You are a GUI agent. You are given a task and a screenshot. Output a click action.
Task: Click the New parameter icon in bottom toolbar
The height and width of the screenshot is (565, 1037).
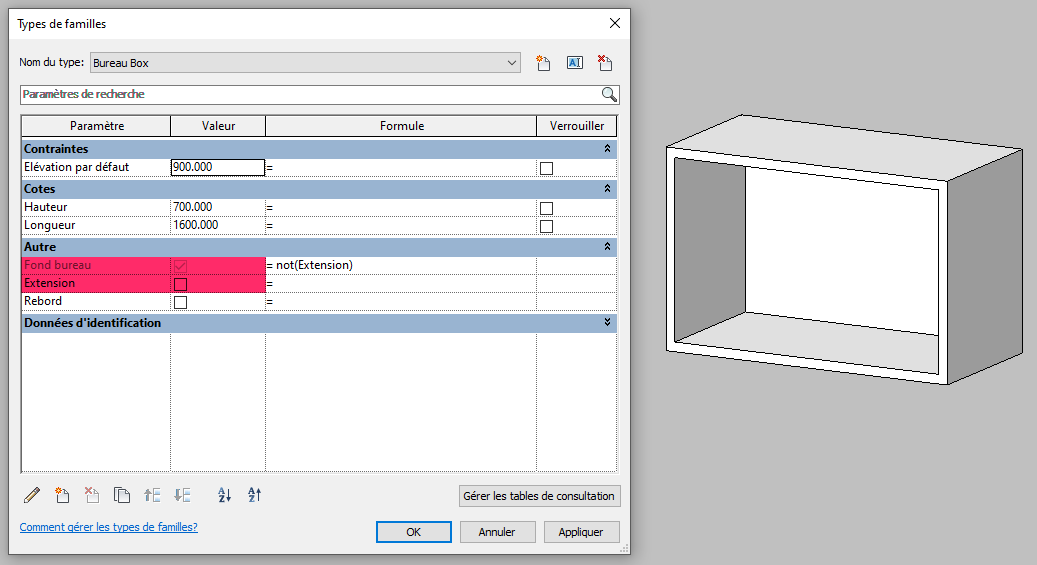pyautogui.click(x=62, y=495)
